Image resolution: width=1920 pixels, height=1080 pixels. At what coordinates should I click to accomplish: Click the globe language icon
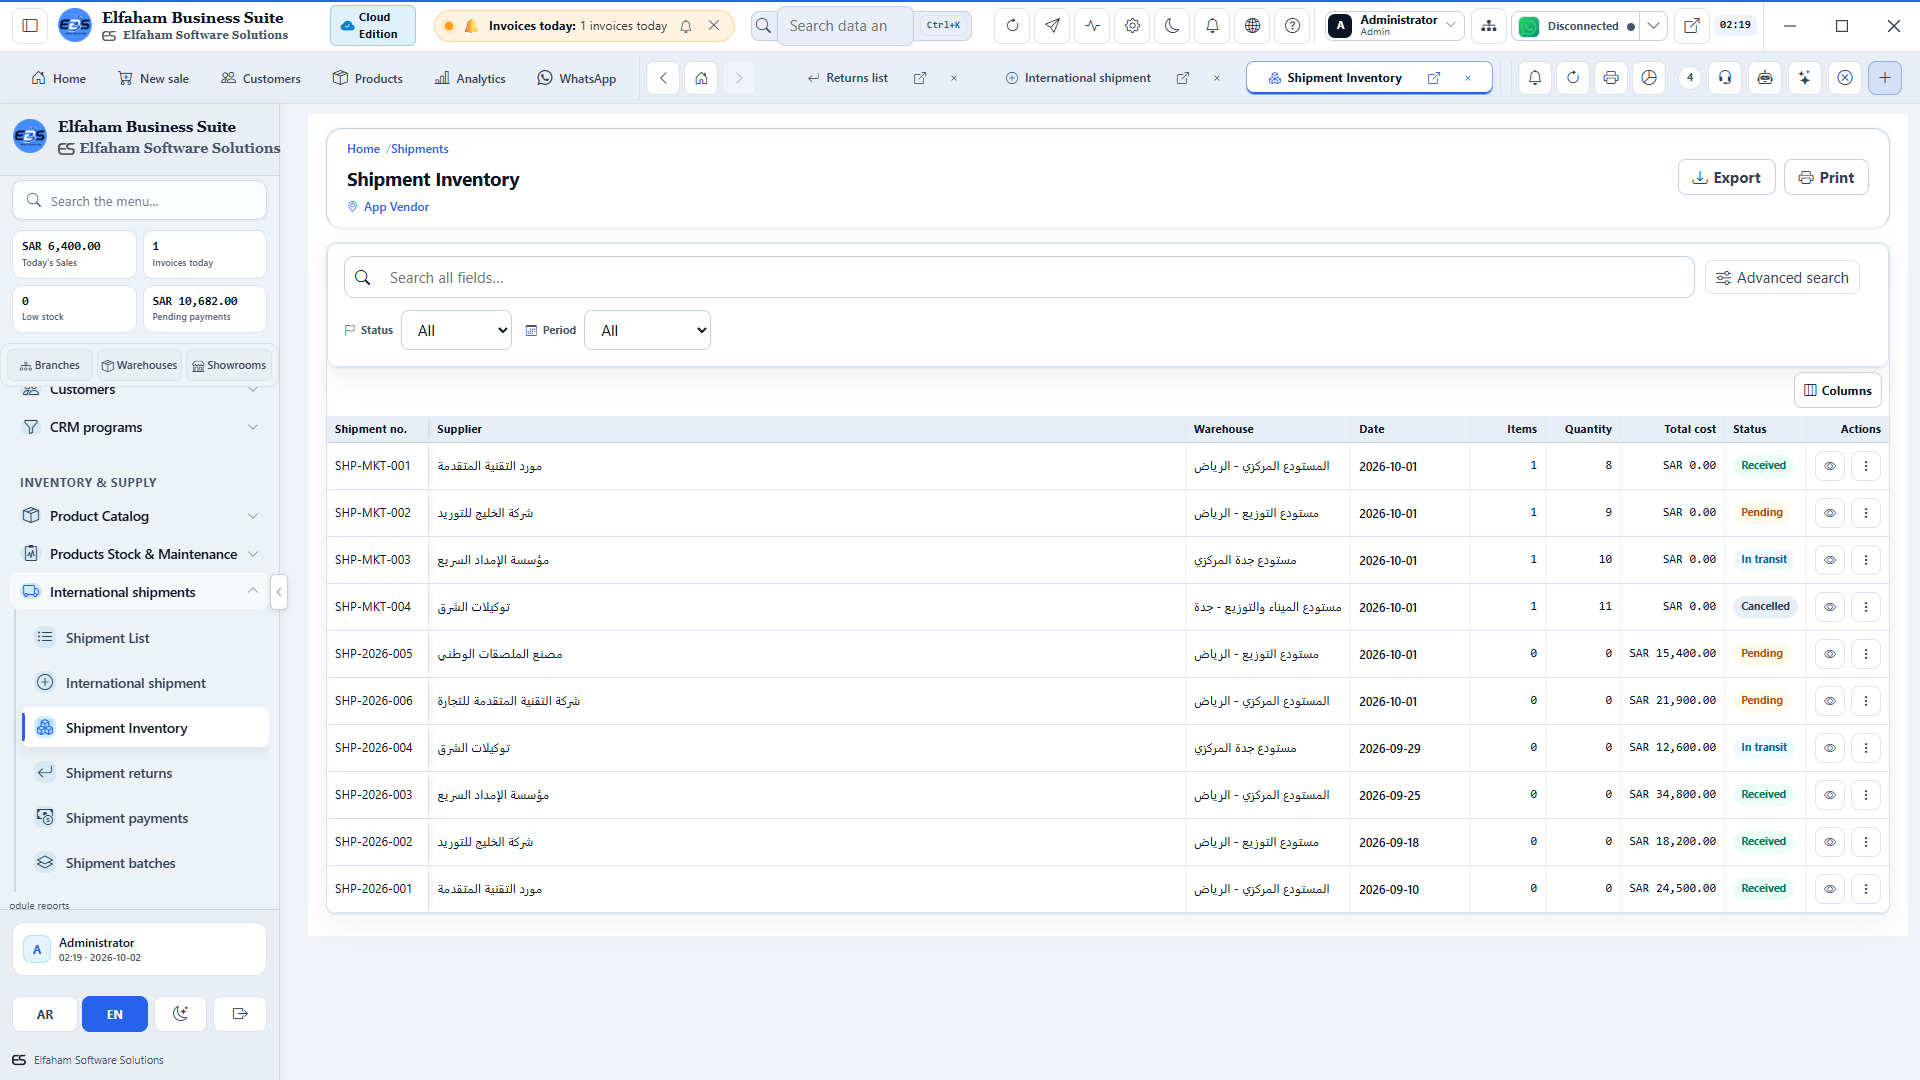point(1252,26)
